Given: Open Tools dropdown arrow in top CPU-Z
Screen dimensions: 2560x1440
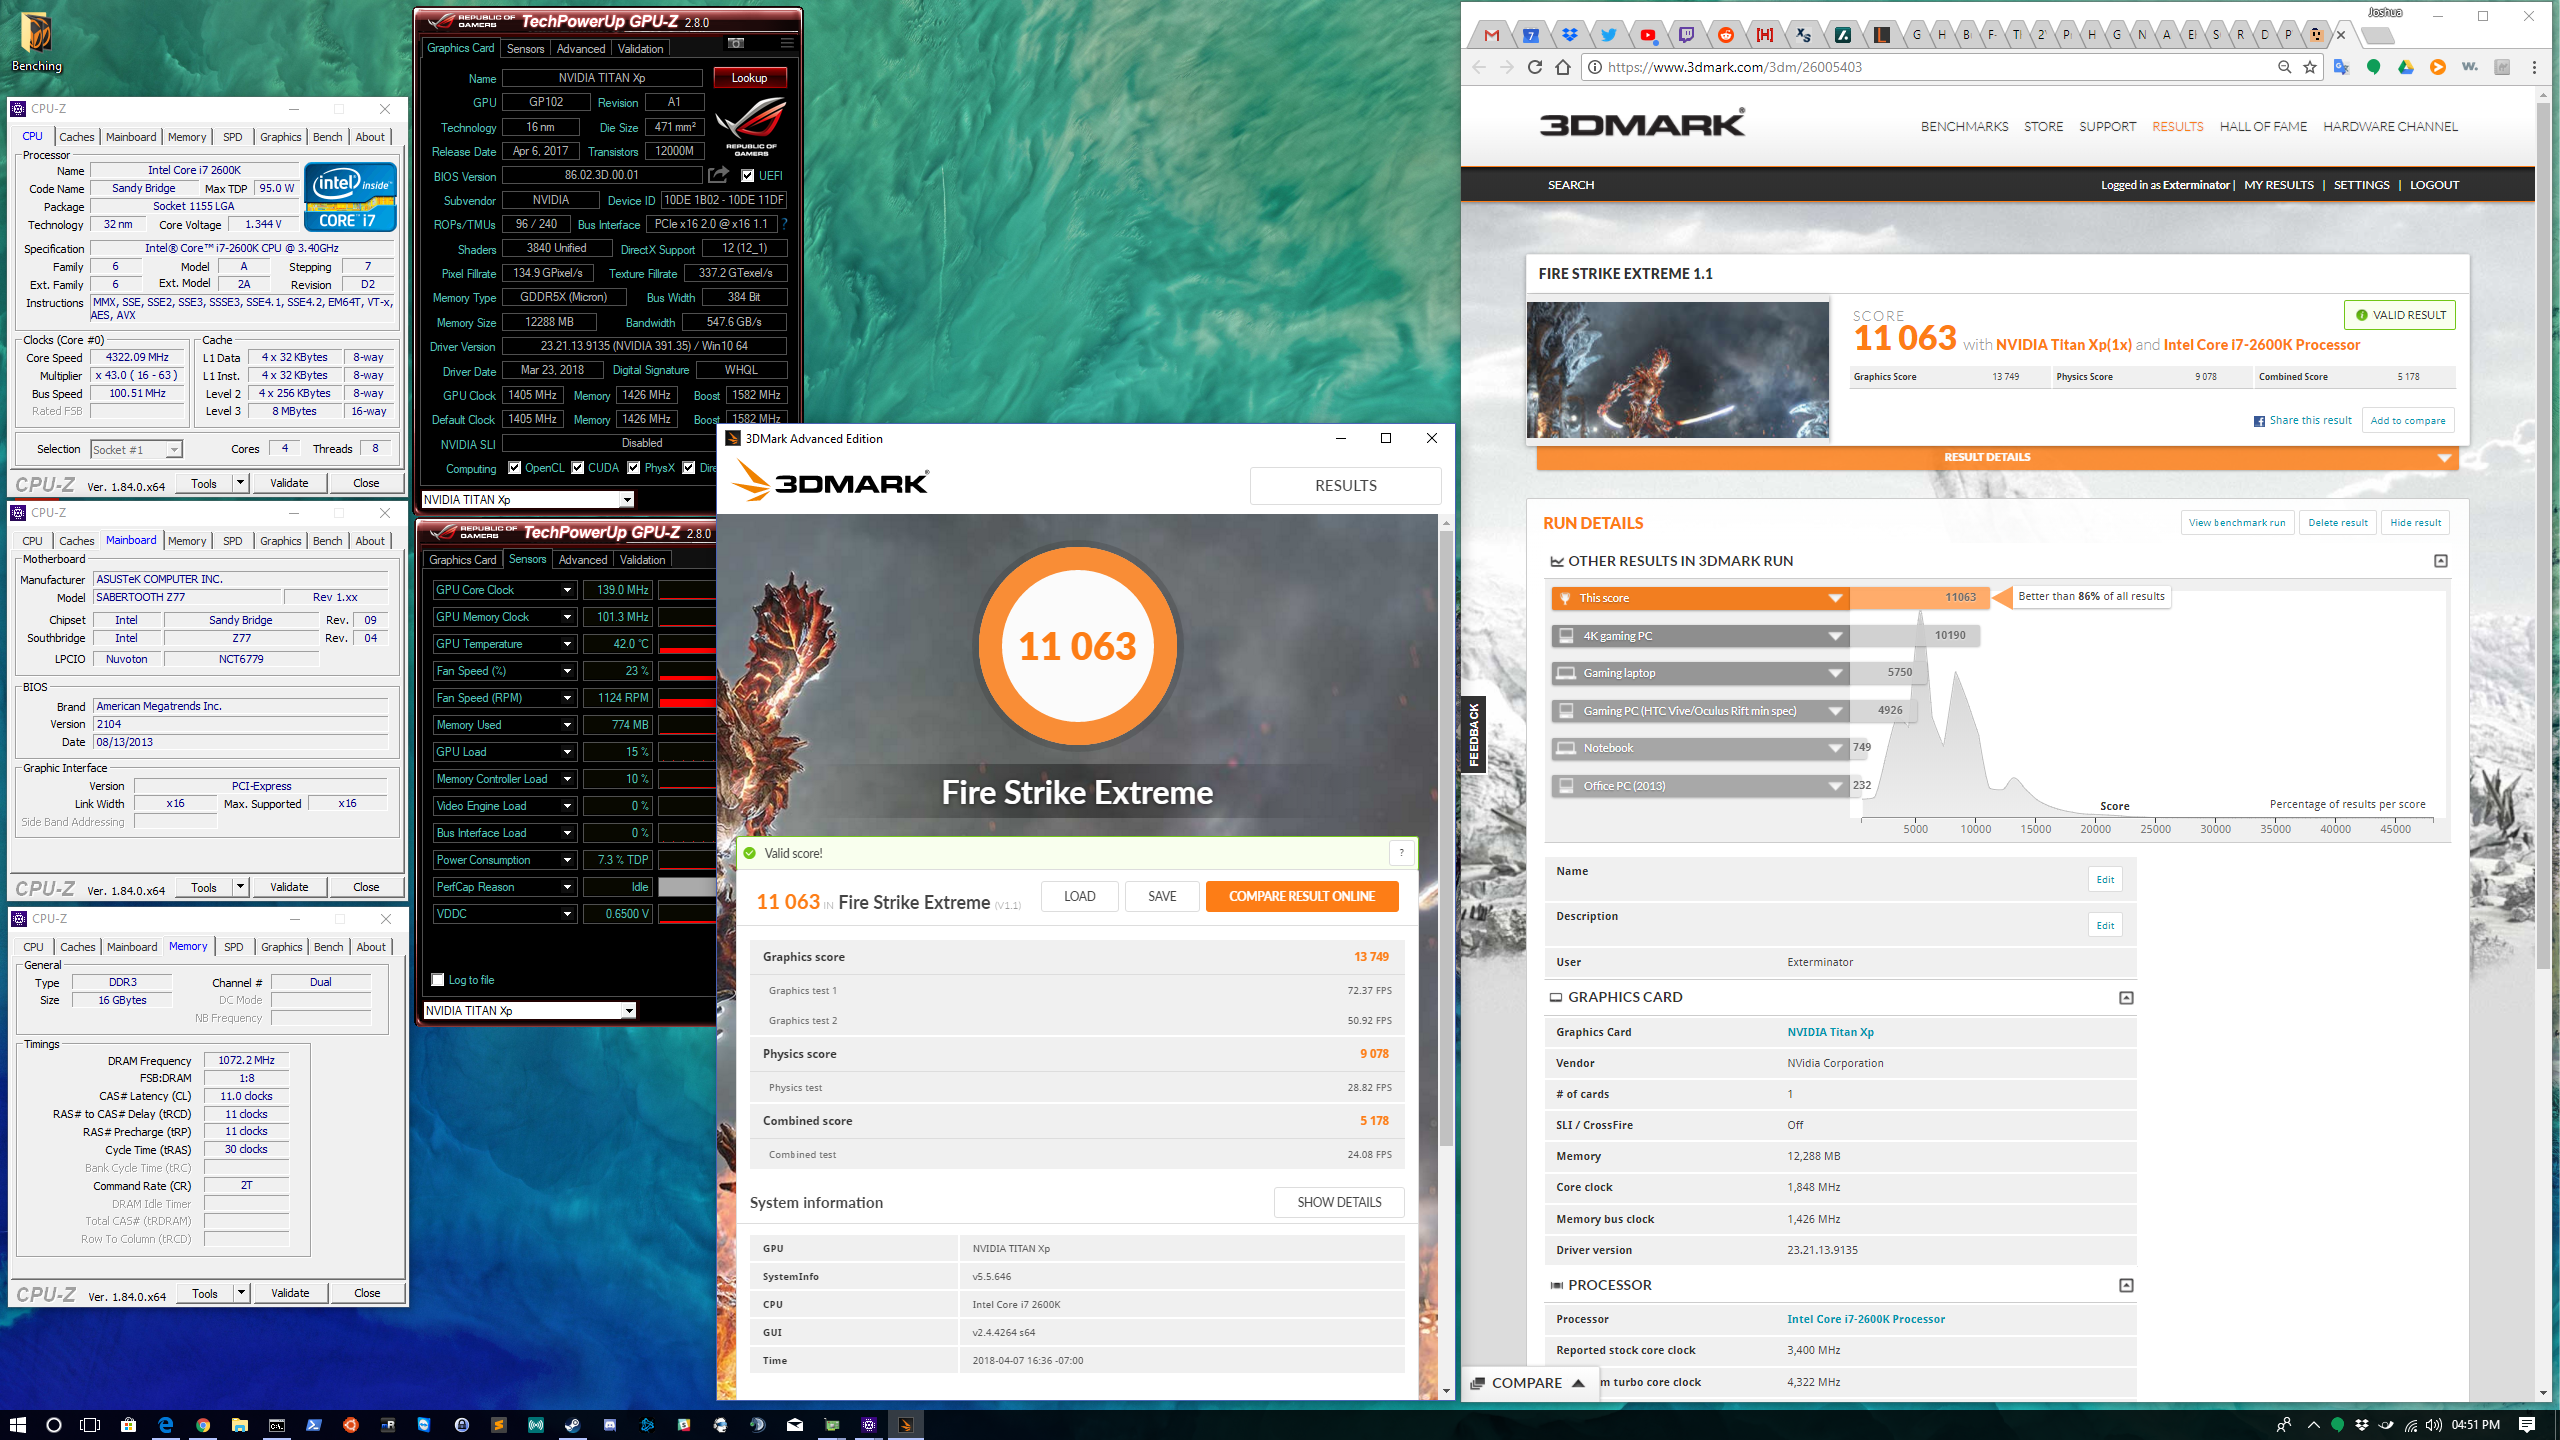Looking at the screenshot, I should coord(240,483).
